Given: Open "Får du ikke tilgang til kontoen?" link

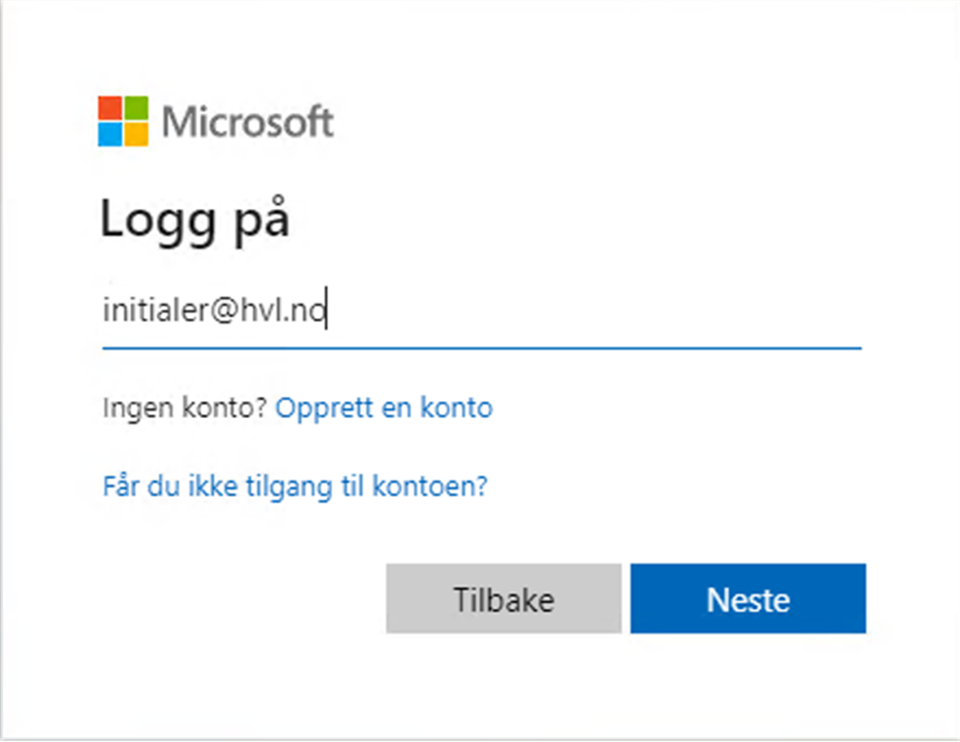Looking at the screenshot, I should click(295, 487).
